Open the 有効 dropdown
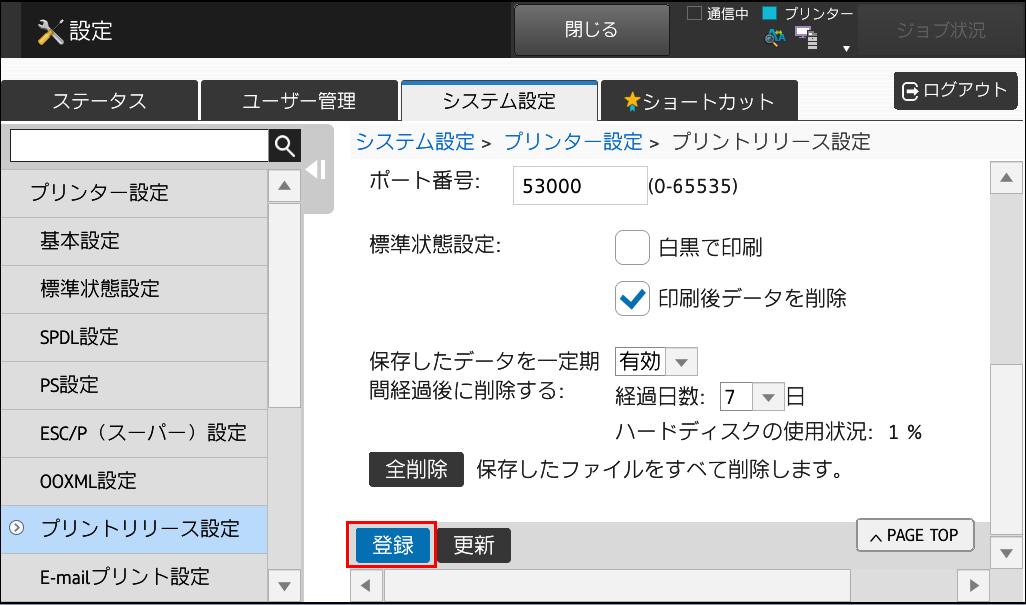1026x605 pixels. pyautogui.click(x=656, y=362)
